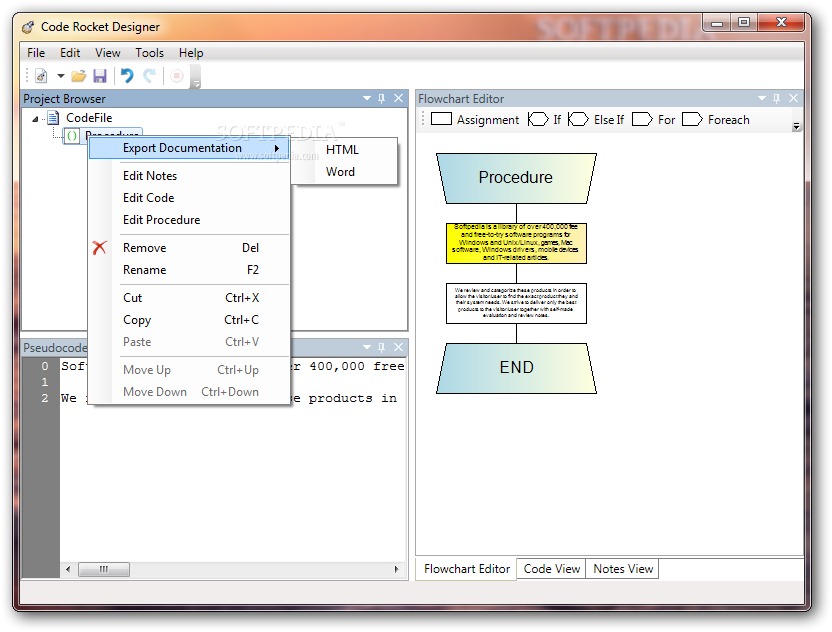Click the pseudocode horizontal scrollbar thumb

(103, 569)
